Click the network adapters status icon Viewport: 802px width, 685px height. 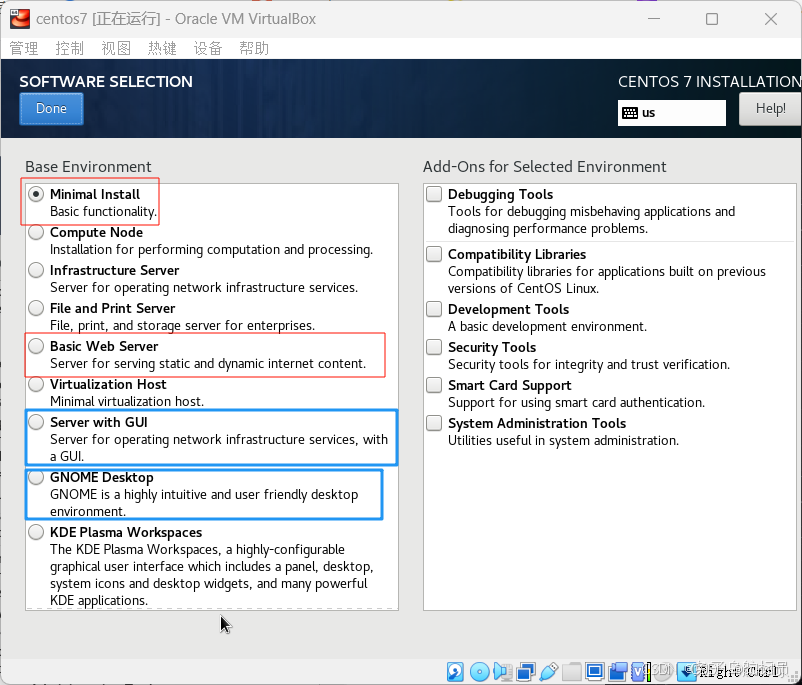(526, 671)
